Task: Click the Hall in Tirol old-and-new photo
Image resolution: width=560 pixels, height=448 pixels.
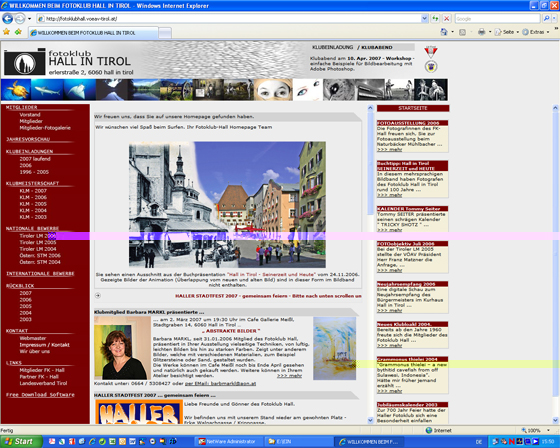Action: [227, 205]
